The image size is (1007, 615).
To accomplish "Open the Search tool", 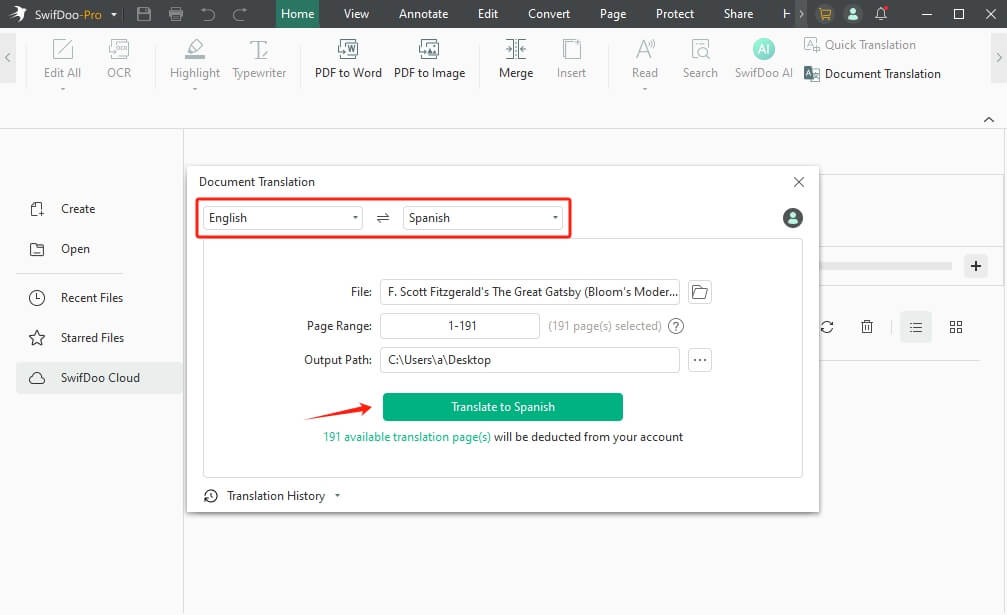I will pos(700,58).
